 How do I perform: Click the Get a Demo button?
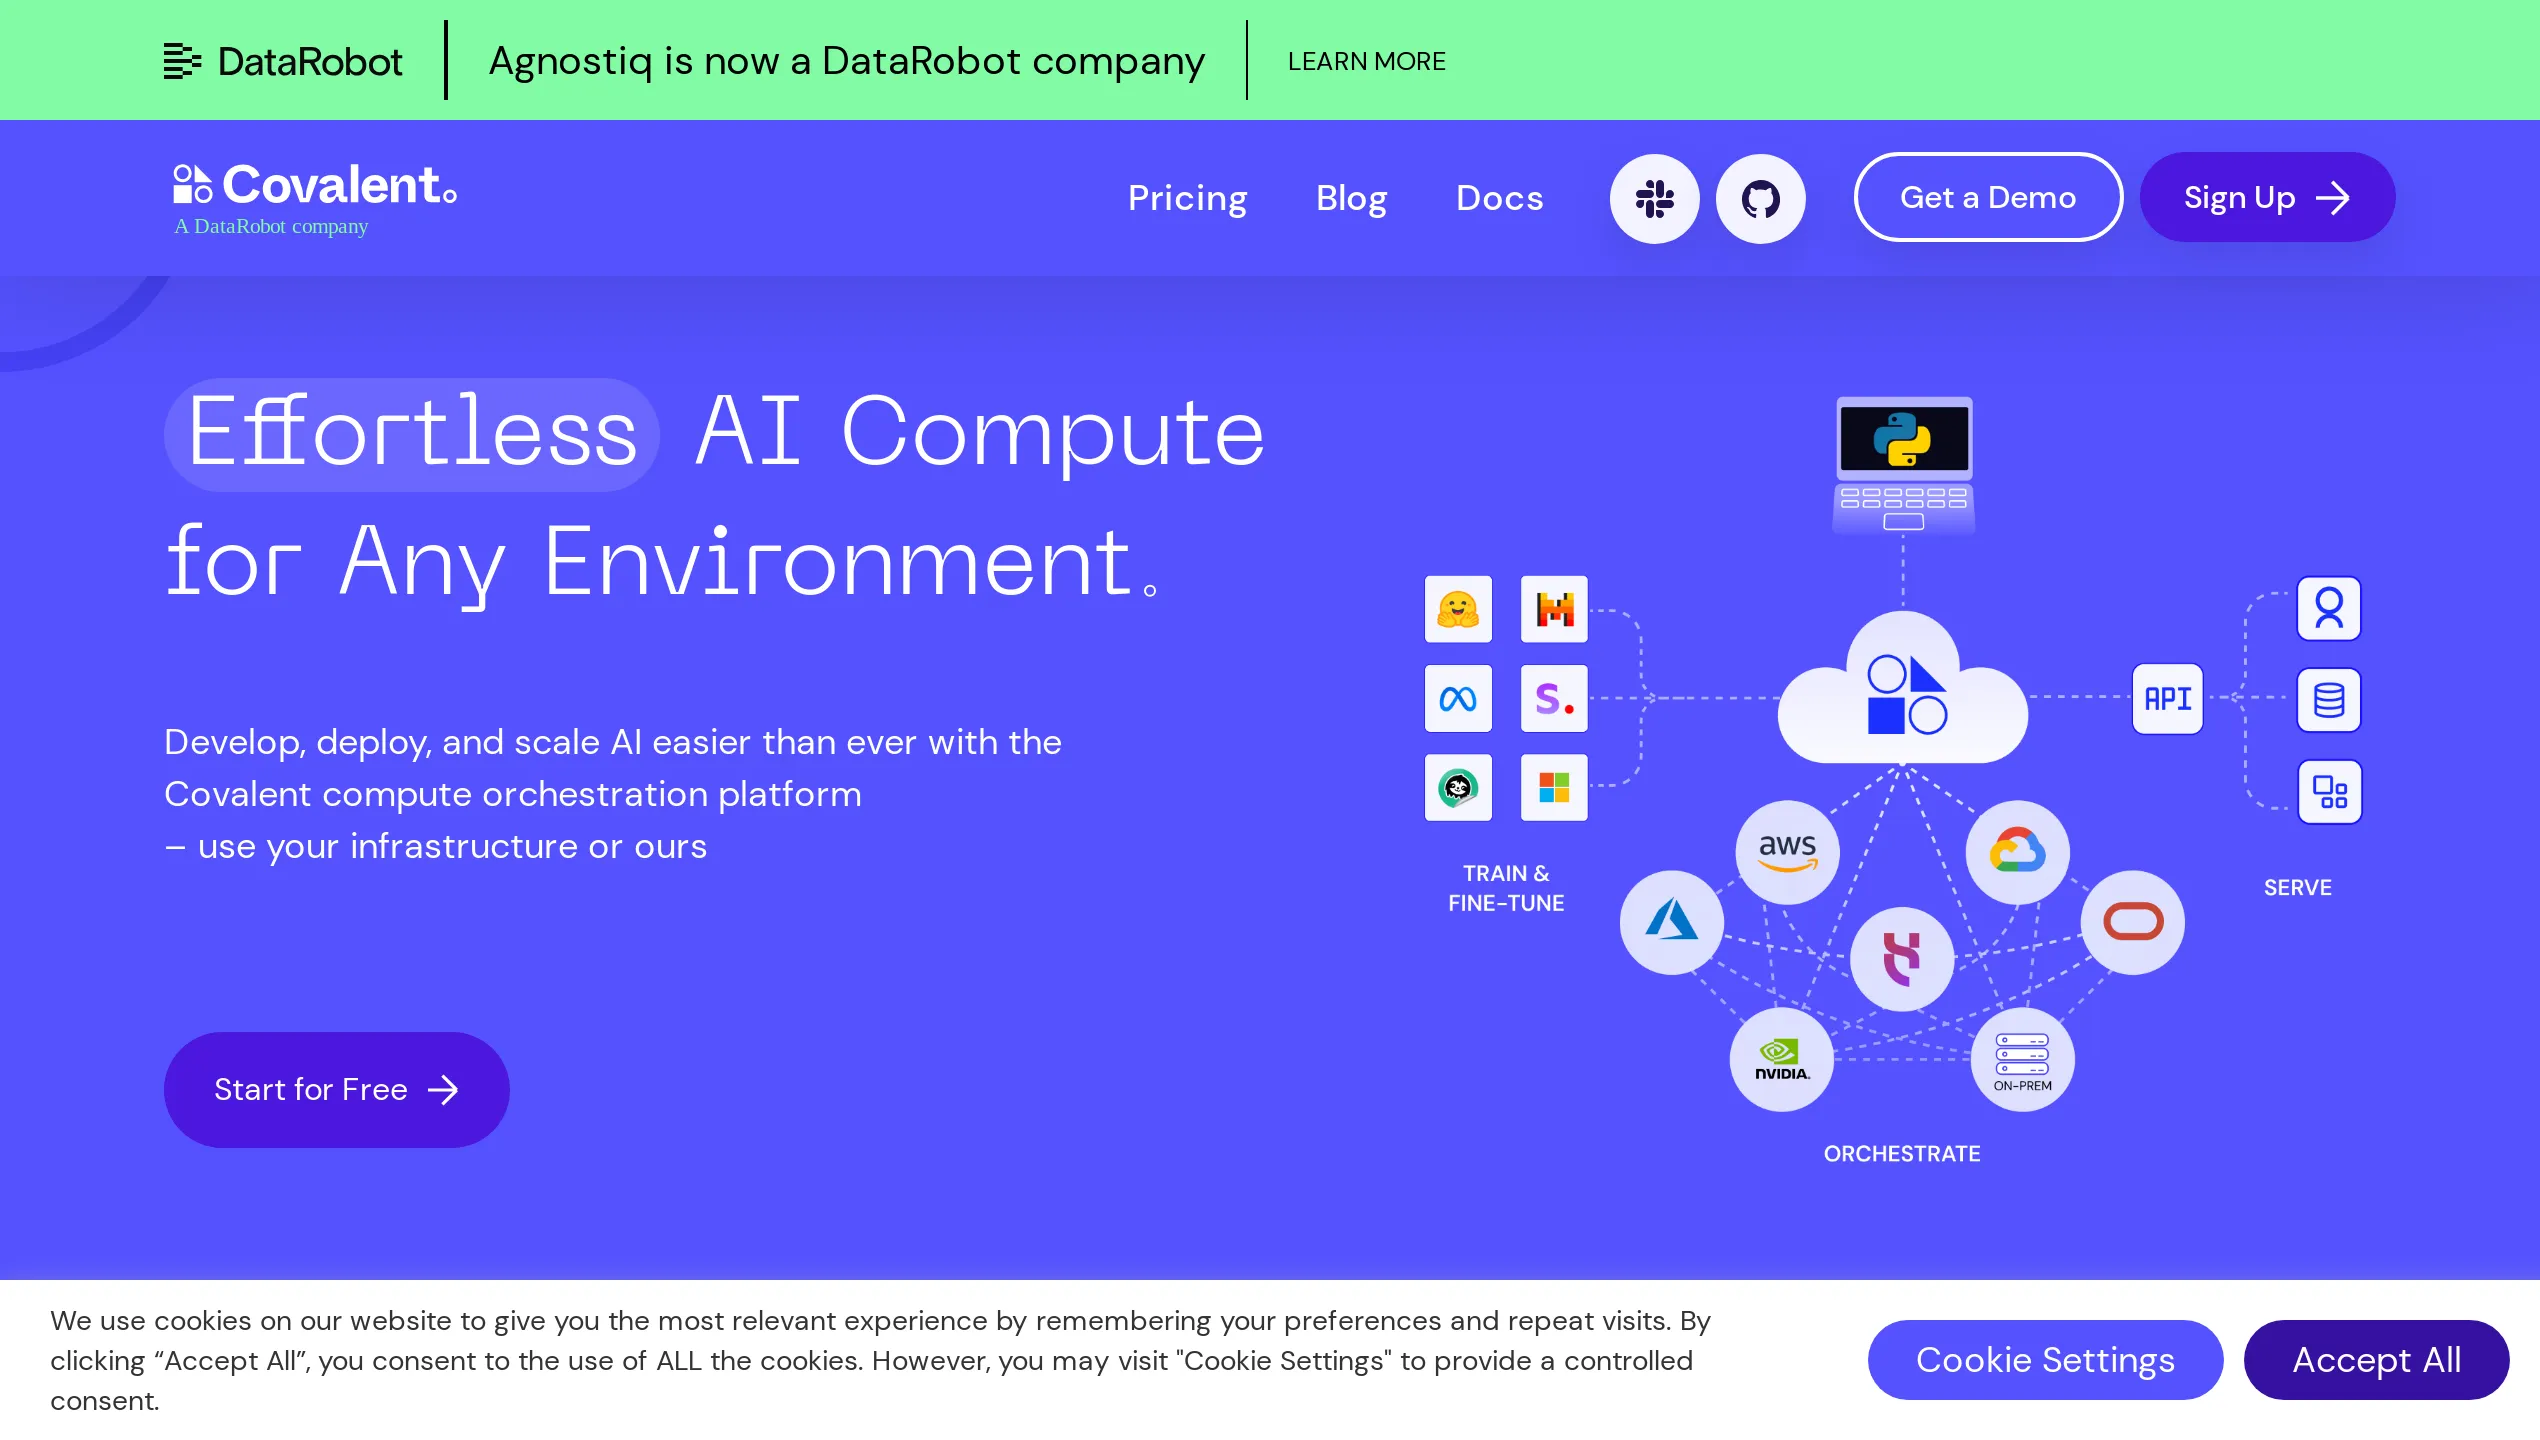tap(1988, 197)
